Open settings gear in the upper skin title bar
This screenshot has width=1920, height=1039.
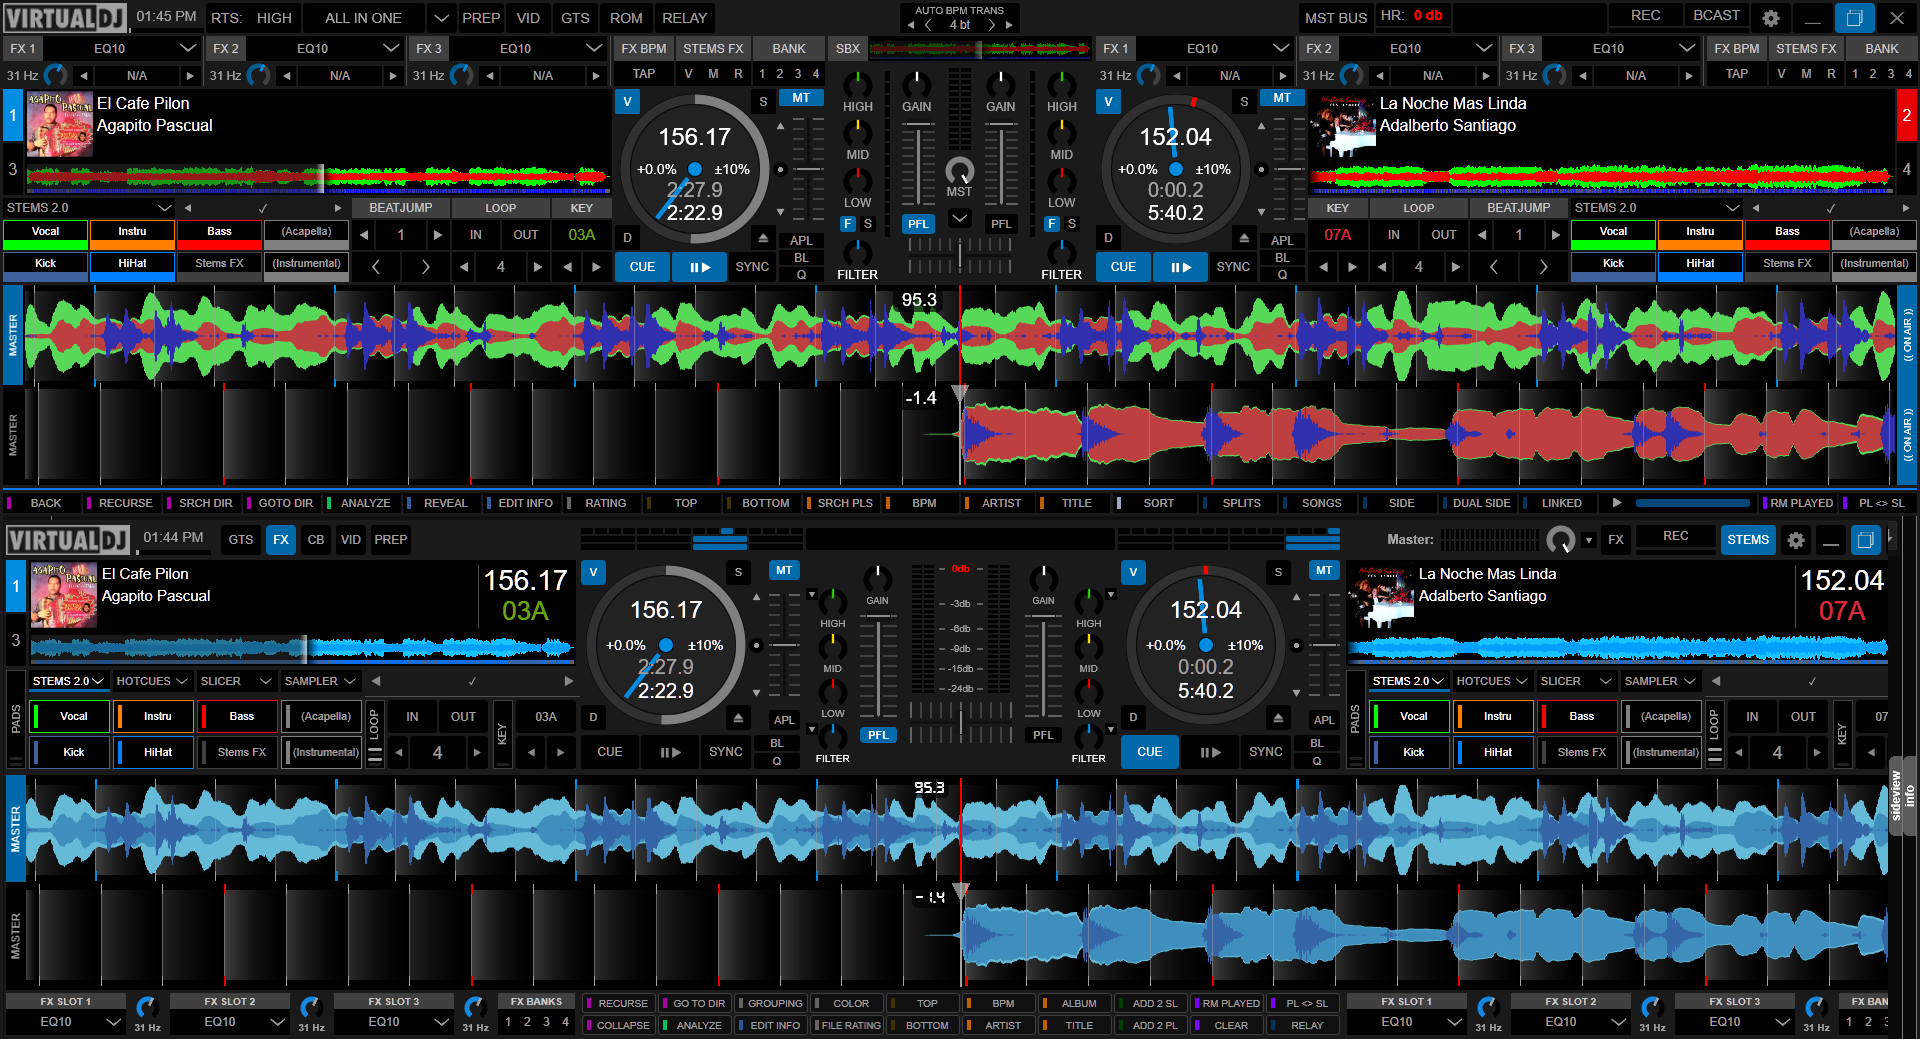coord(1770,18)
